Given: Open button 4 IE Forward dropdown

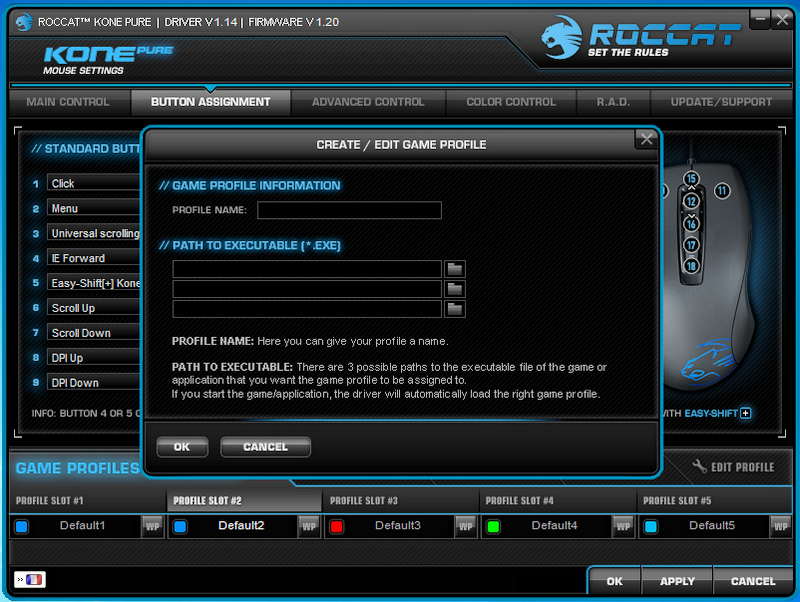Looking at the screenshot, I should [x=94, y=258].
